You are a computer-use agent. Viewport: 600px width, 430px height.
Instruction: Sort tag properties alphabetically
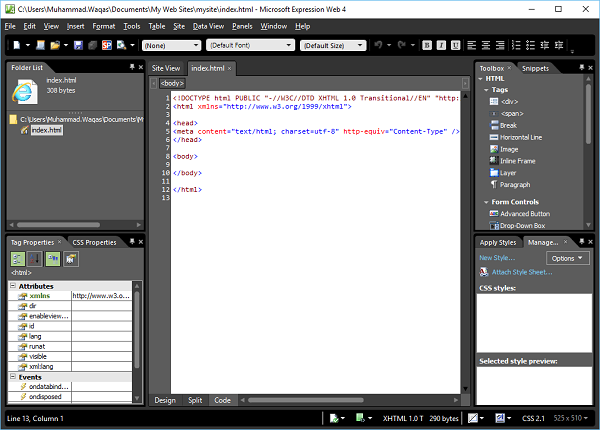click(36, 259)
